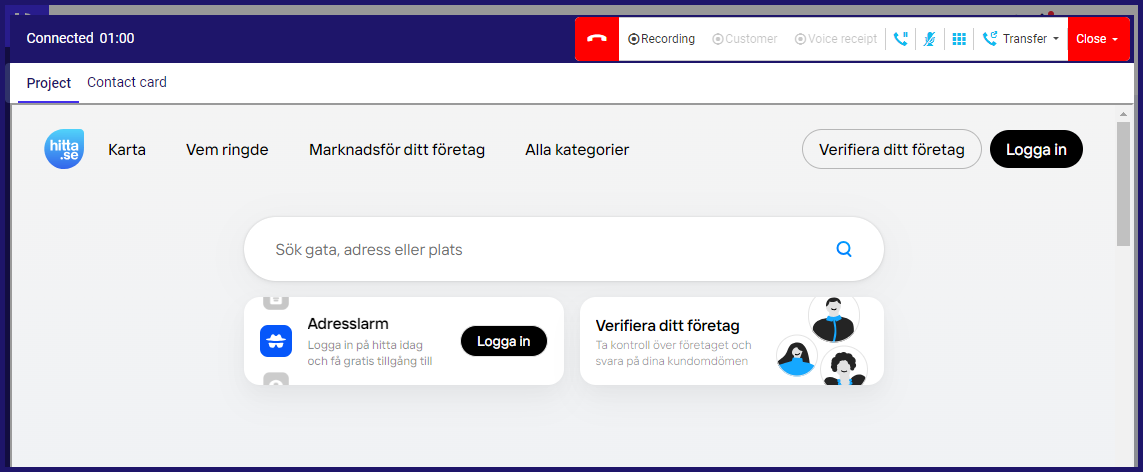Open the dial pad grid icon
Viewport: 1143px width, 472px height.
click(959, 39)
